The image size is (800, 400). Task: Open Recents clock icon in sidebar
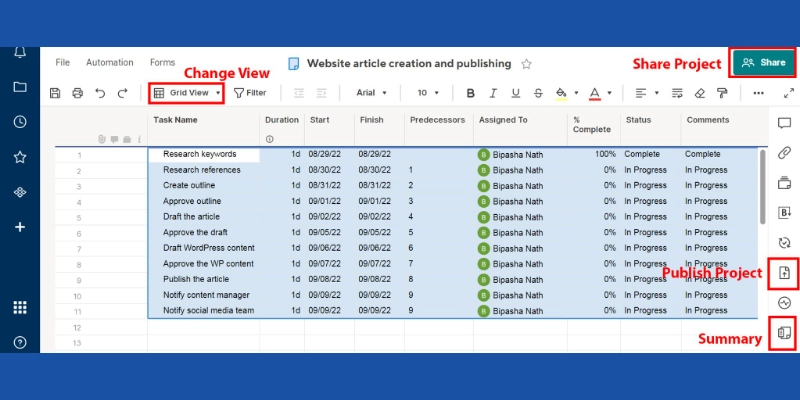click(x=20, y=122)
